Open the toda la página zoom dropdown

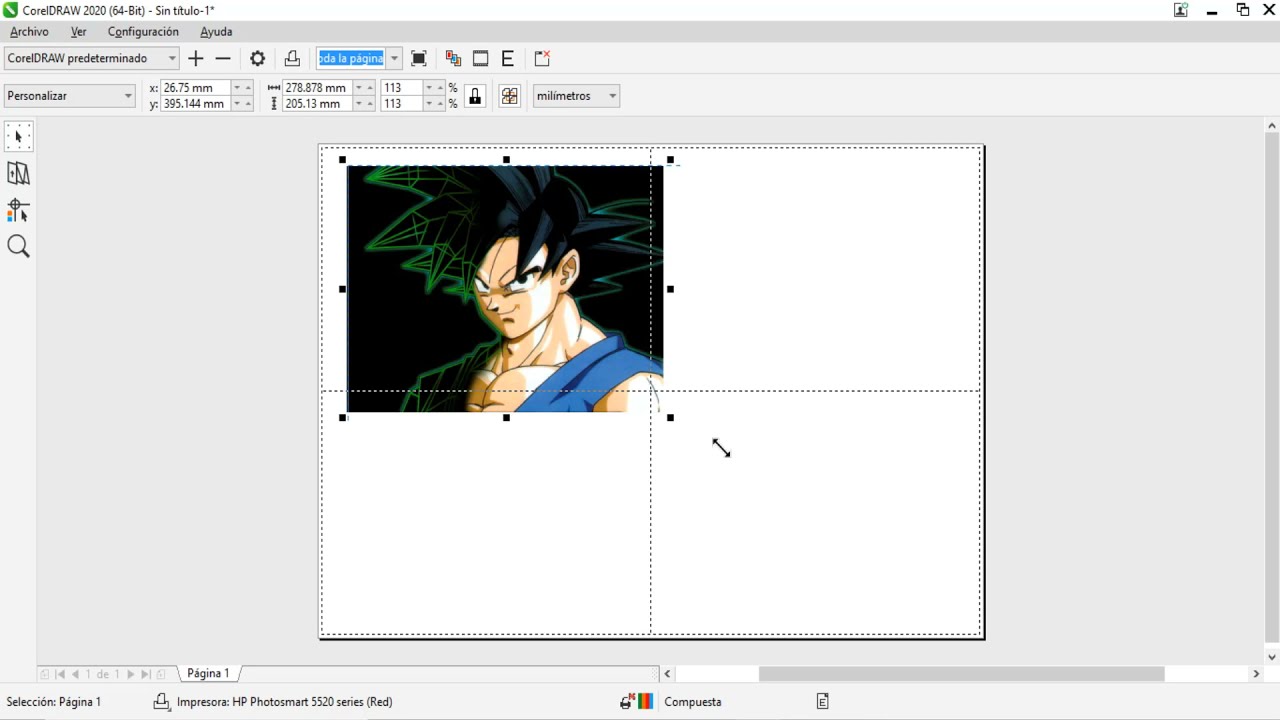[393, 58]
